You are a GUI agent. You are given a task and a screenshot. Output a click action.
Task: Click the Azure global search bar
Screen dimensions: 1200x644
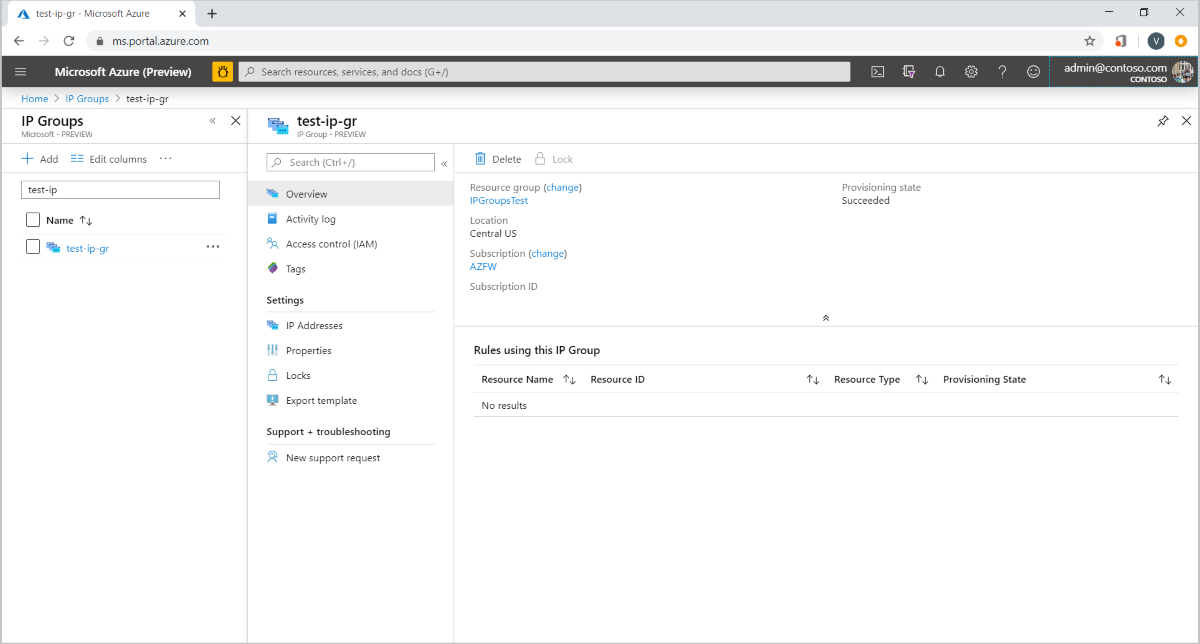544,72
